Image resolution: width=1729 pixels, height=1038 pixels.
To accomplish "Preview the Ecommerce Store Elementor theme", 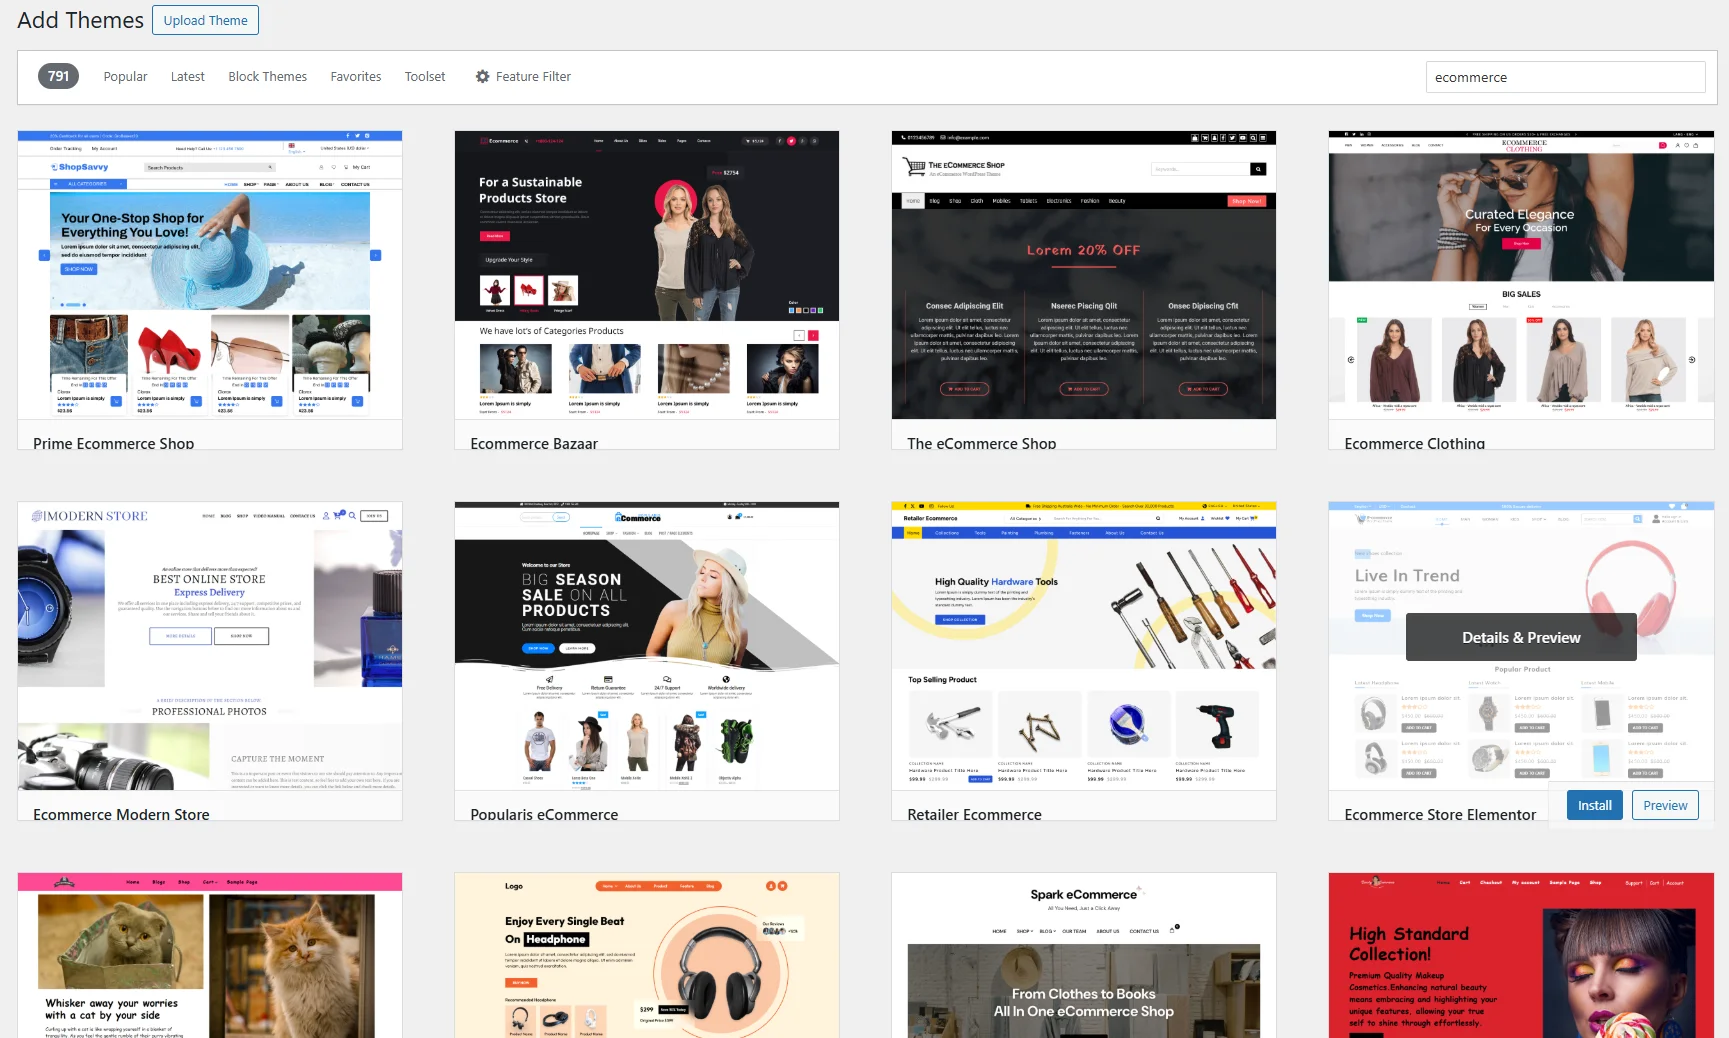I will pyautogui.click(x=1665, y=805).
